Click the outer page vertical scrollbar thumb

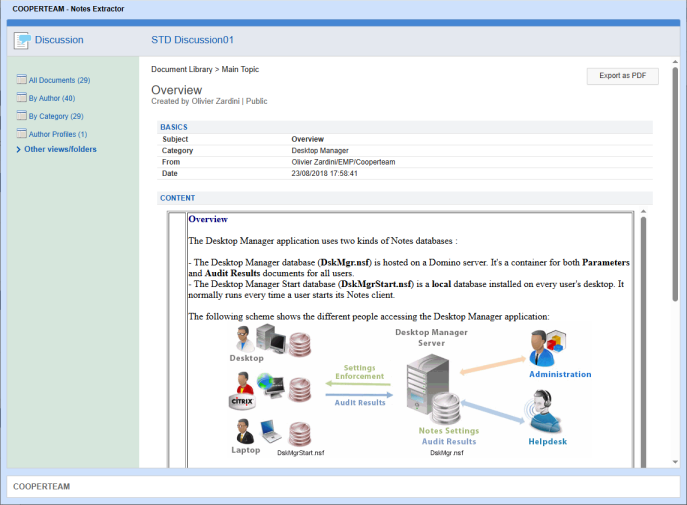tap(675, 184)
